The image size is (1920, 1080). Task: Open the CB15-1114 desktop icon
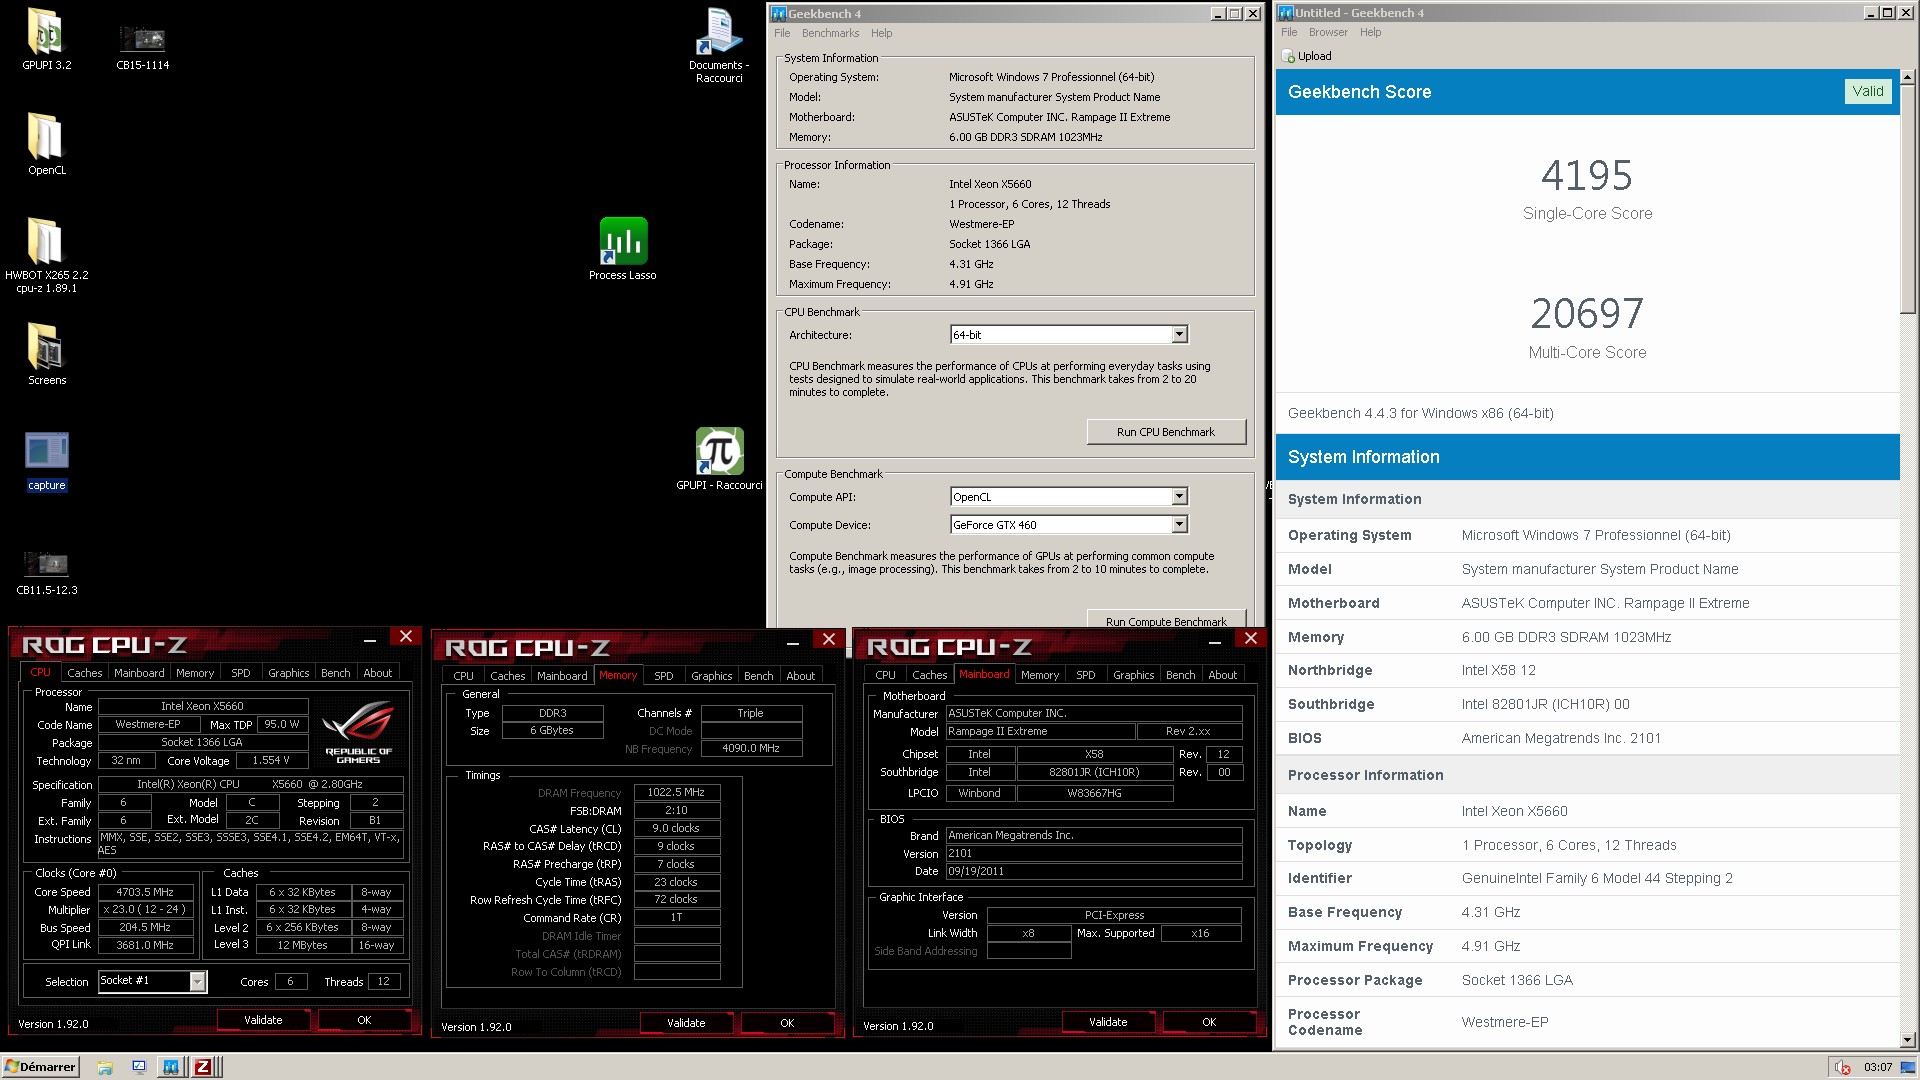pos(142,47)
